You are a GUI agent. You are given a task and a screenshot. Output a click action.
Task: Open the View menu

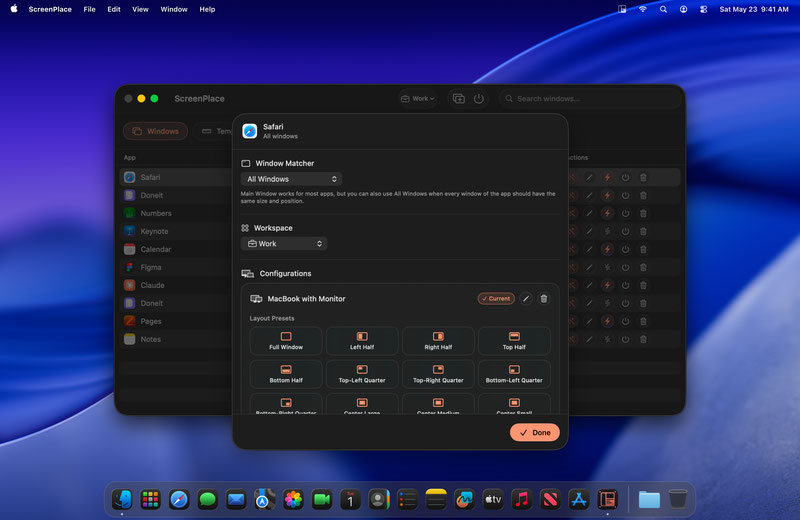[x=140, y=9]
